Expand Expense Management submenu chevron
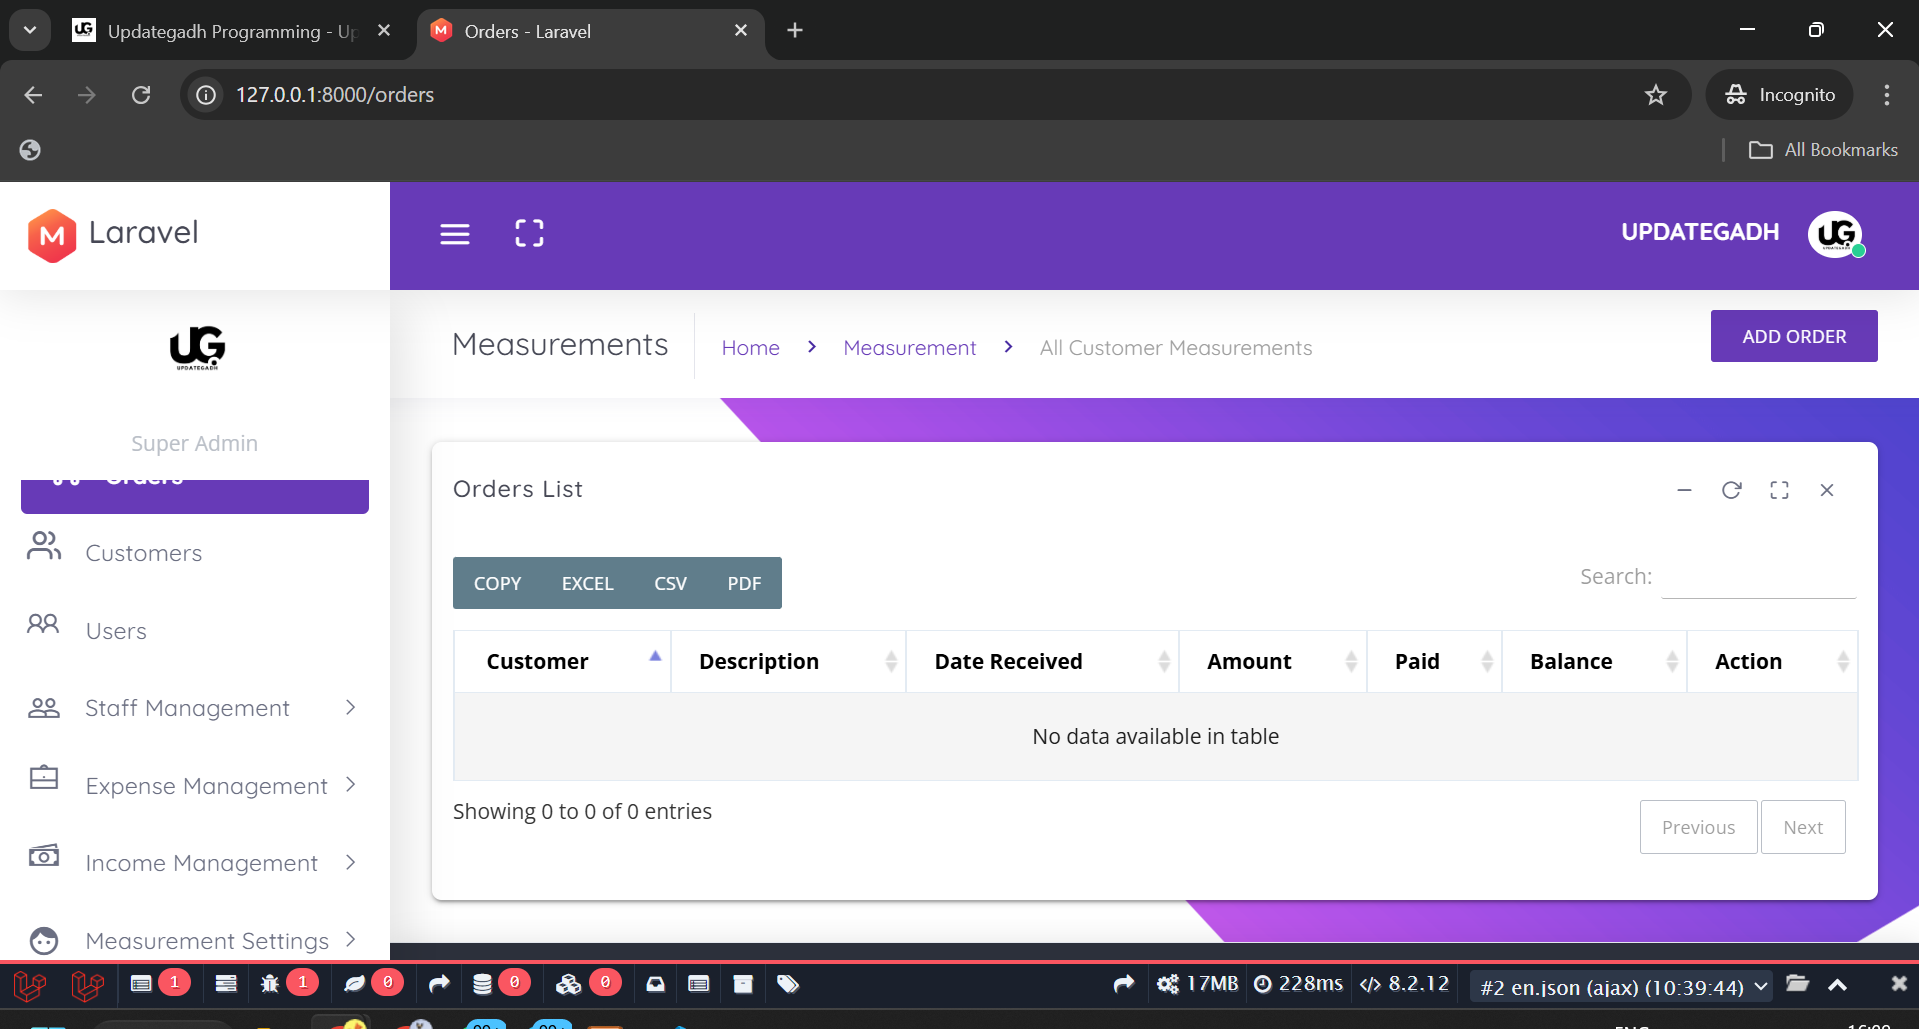 click(x=350, y=785)
